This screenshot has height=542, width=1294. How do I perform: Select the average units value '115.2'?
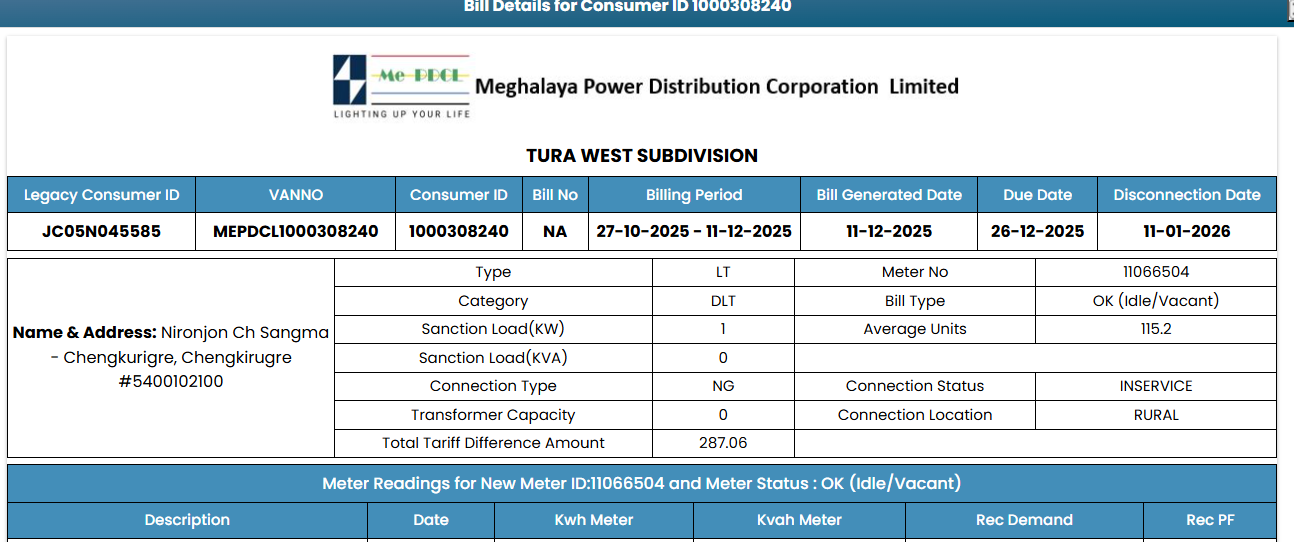tap(1156, 329)
